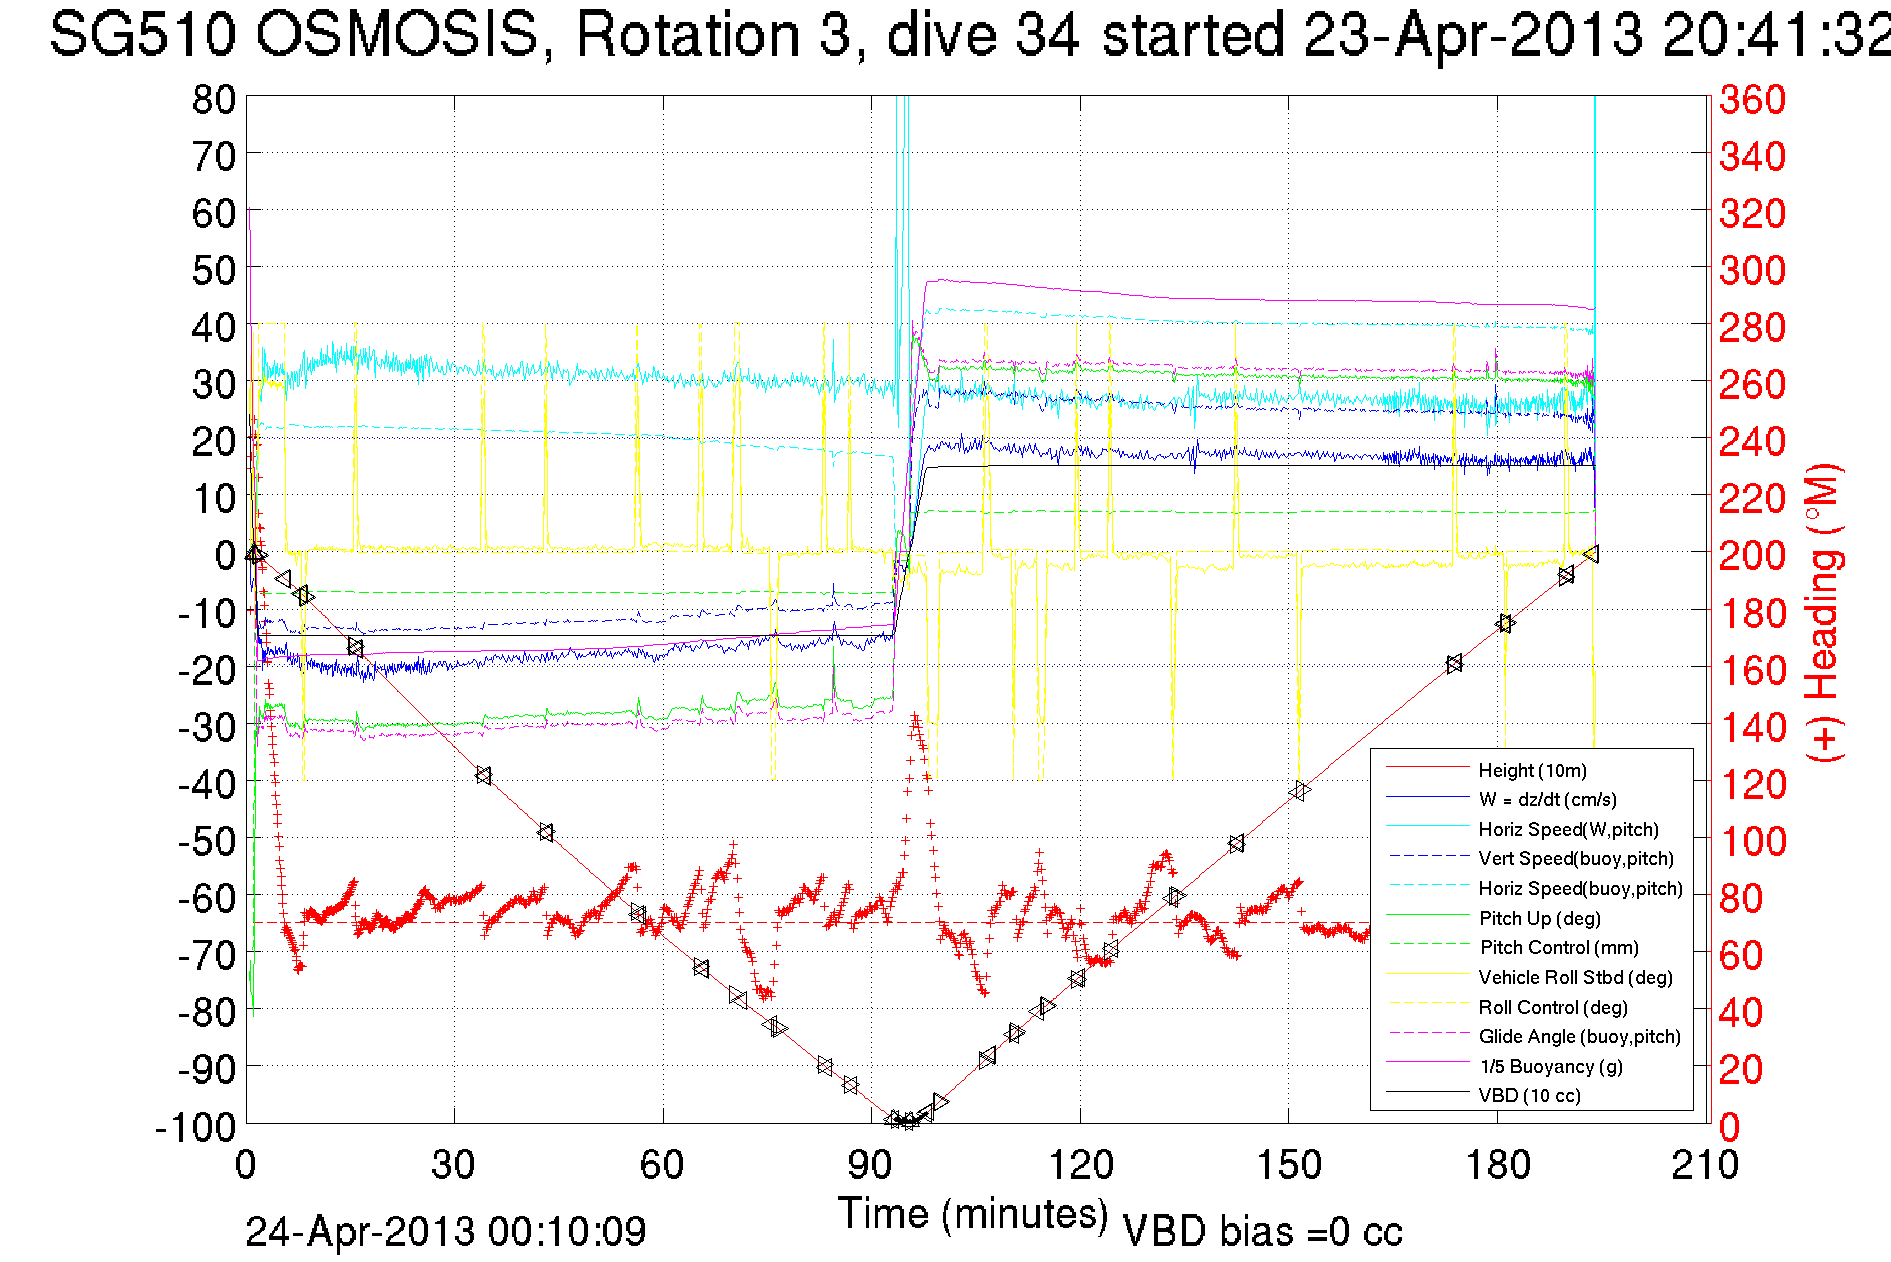
Task: Select the 'W = dz/dt (cm/s)' legend entry
Action: [1547, 799]
